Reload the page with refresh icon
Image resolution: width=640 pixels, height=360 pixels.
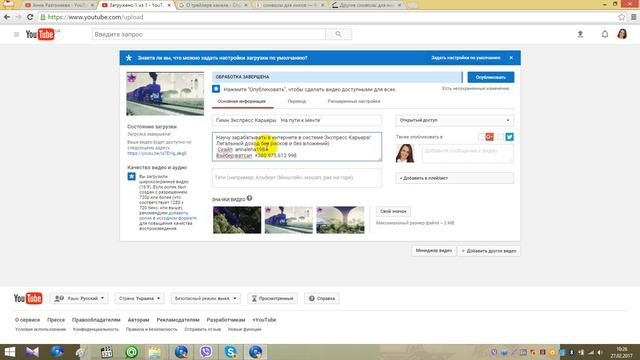tap(30, 17)
